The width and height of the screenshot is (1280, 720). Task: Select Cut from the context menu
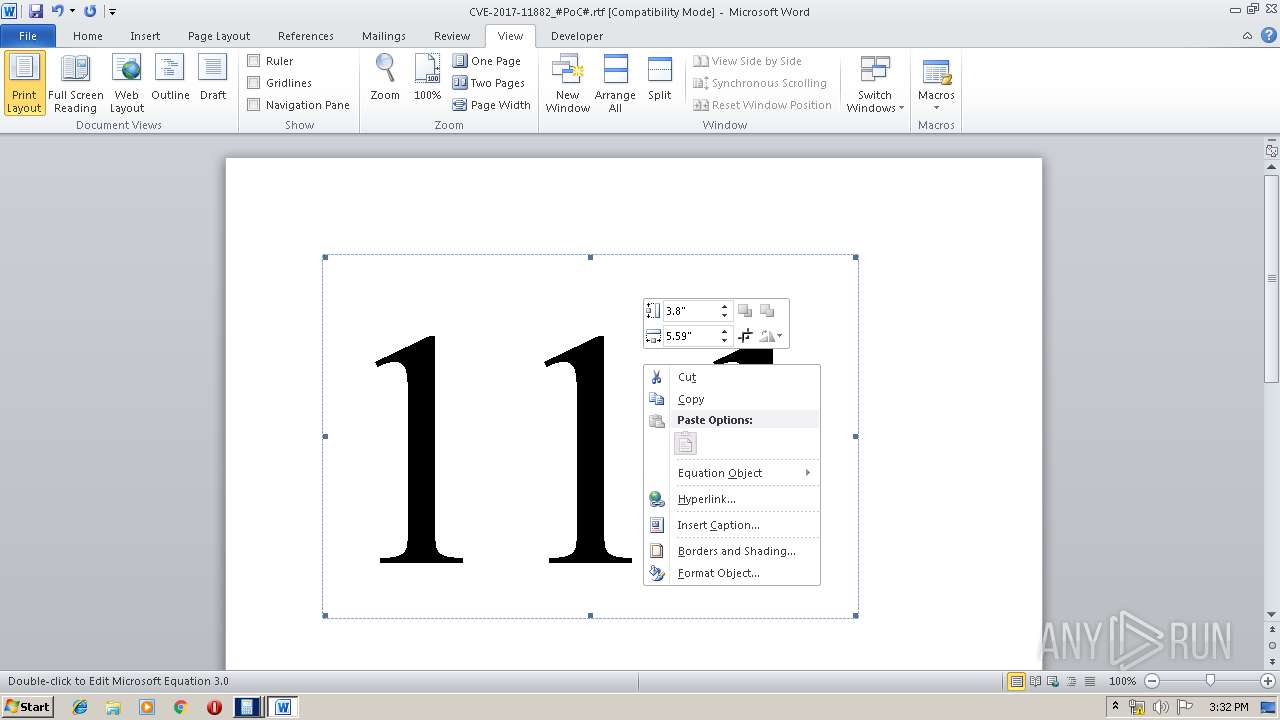point(732,377)
